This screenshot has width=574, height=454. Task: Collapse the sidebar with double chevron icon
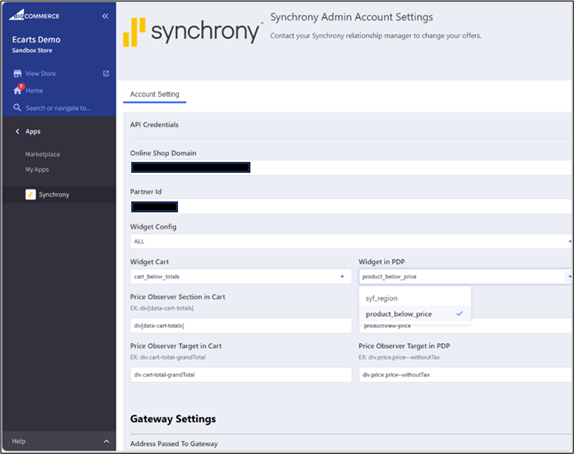(105, 16)
